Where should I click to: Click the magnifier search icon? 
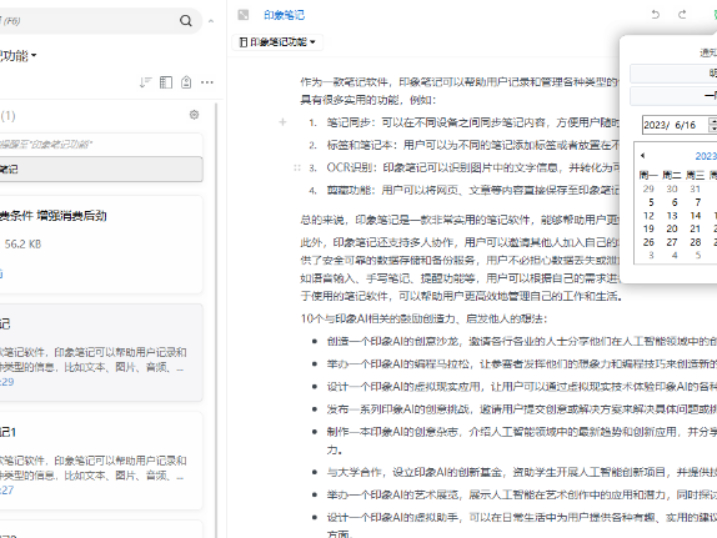186,21
